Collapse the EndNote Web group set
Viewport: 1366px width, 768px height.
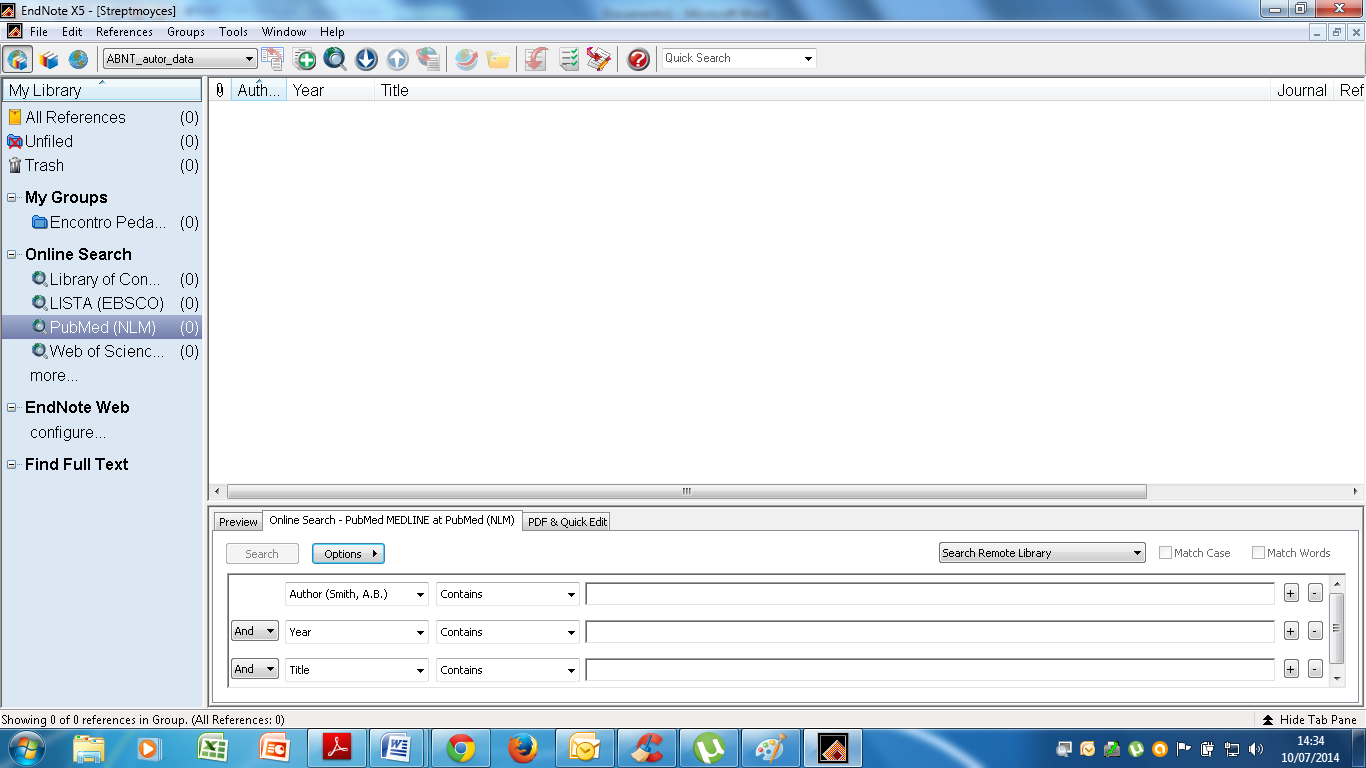click(12, 408)
